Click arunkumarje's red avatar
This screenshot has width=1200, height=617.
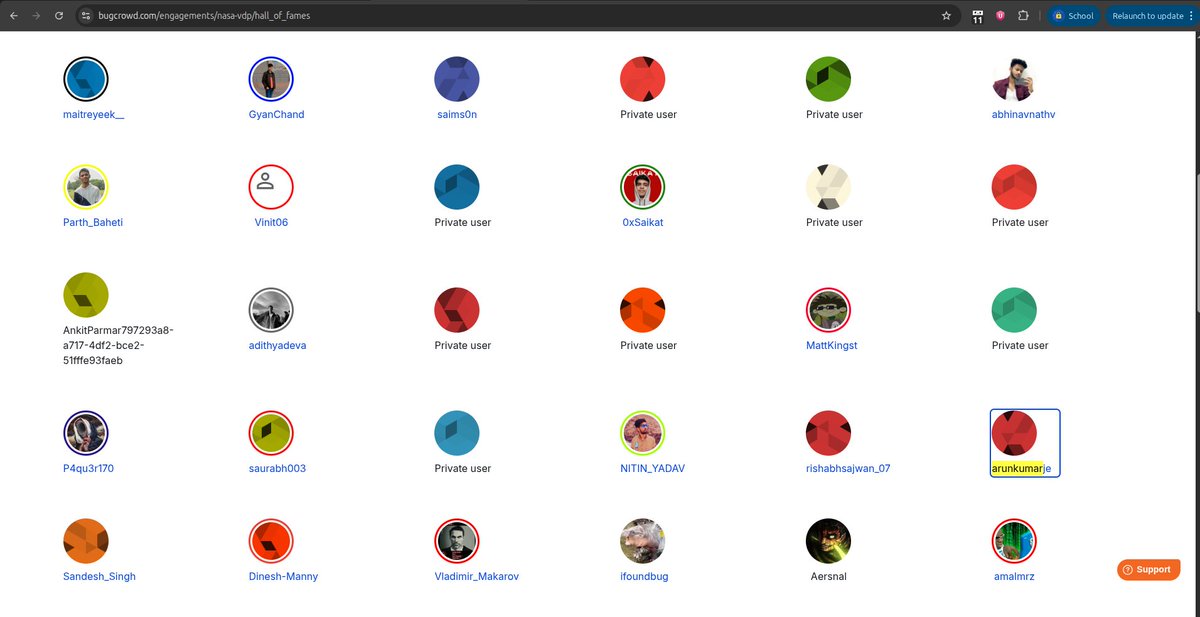[x=1014, y=433]
